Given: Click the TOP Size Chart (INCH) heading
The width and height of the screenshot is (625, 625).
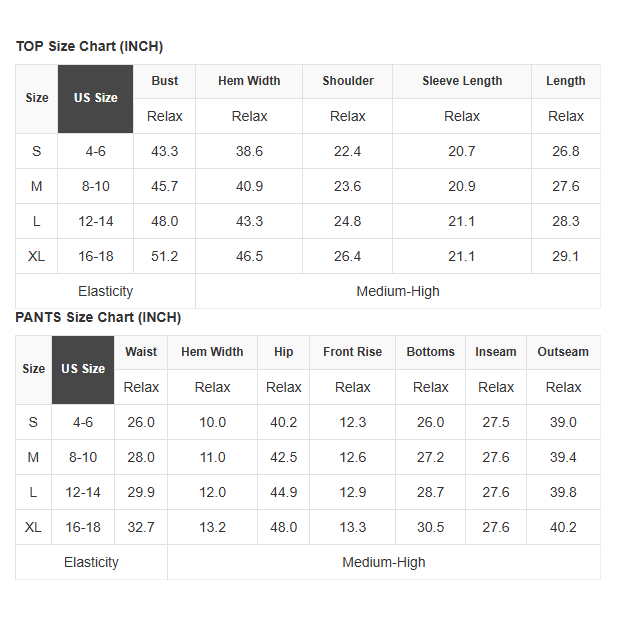Looking at the screenshot, I should pos(89,47).
